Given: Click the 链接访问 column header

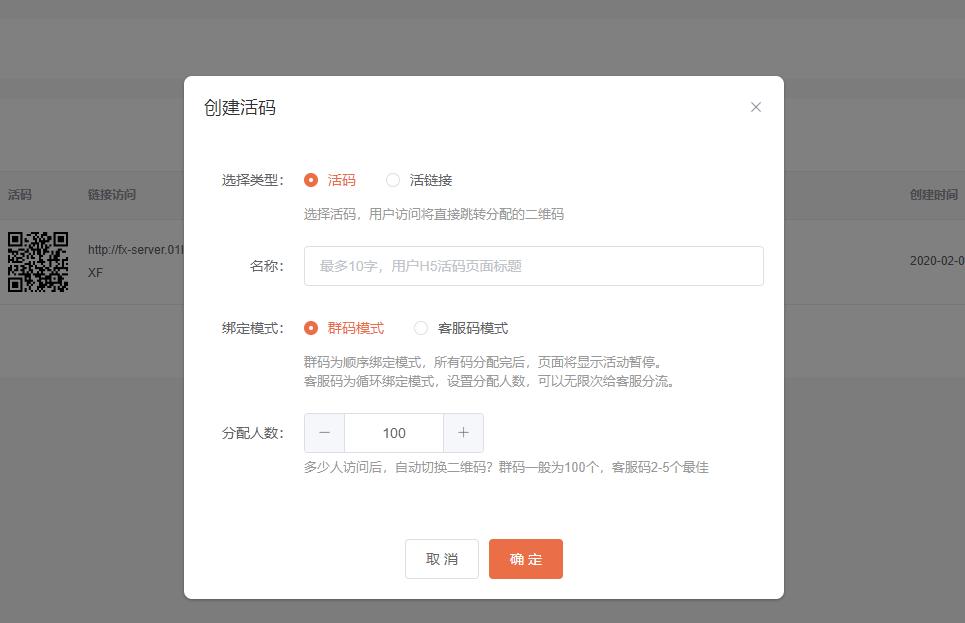Looking at the screenshot, I should tap(112, 195).
